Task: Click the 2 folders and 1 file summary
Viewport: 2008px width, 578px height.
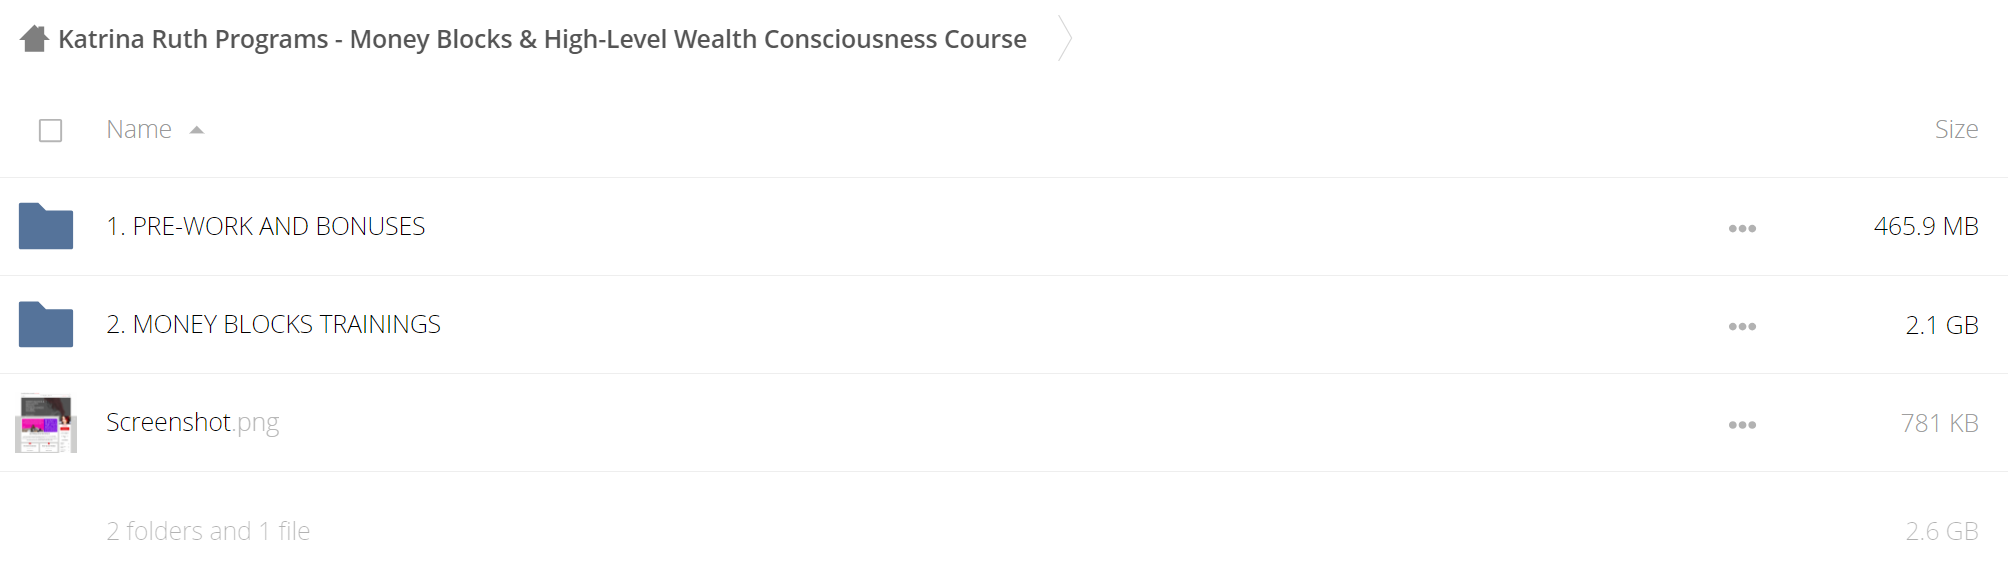Action: click(208, 531)
